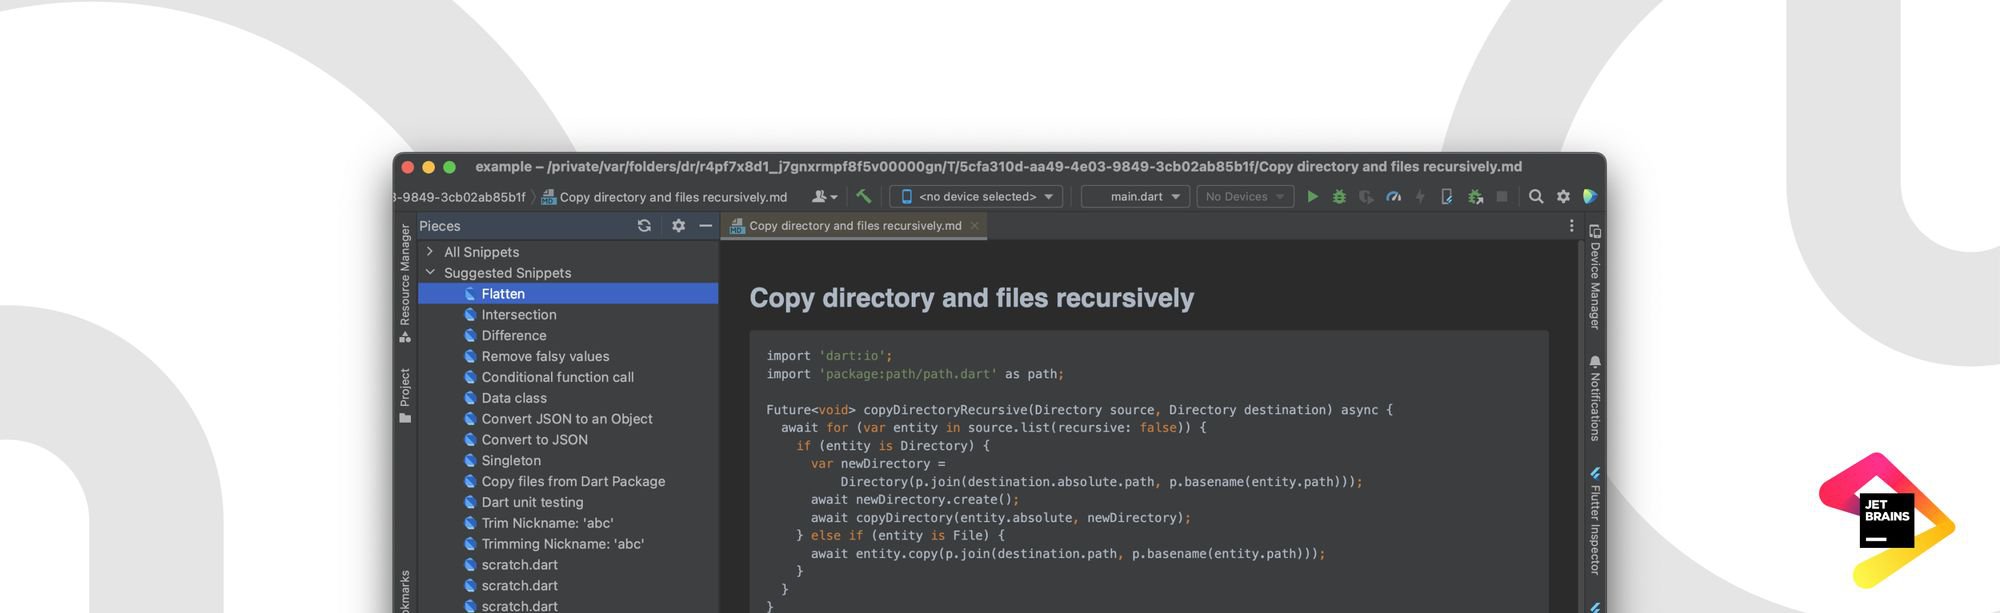Viewport: 2000px width, 613px height.
Task: Close the Copy directory markdown tab
Action: pos(974,226)
